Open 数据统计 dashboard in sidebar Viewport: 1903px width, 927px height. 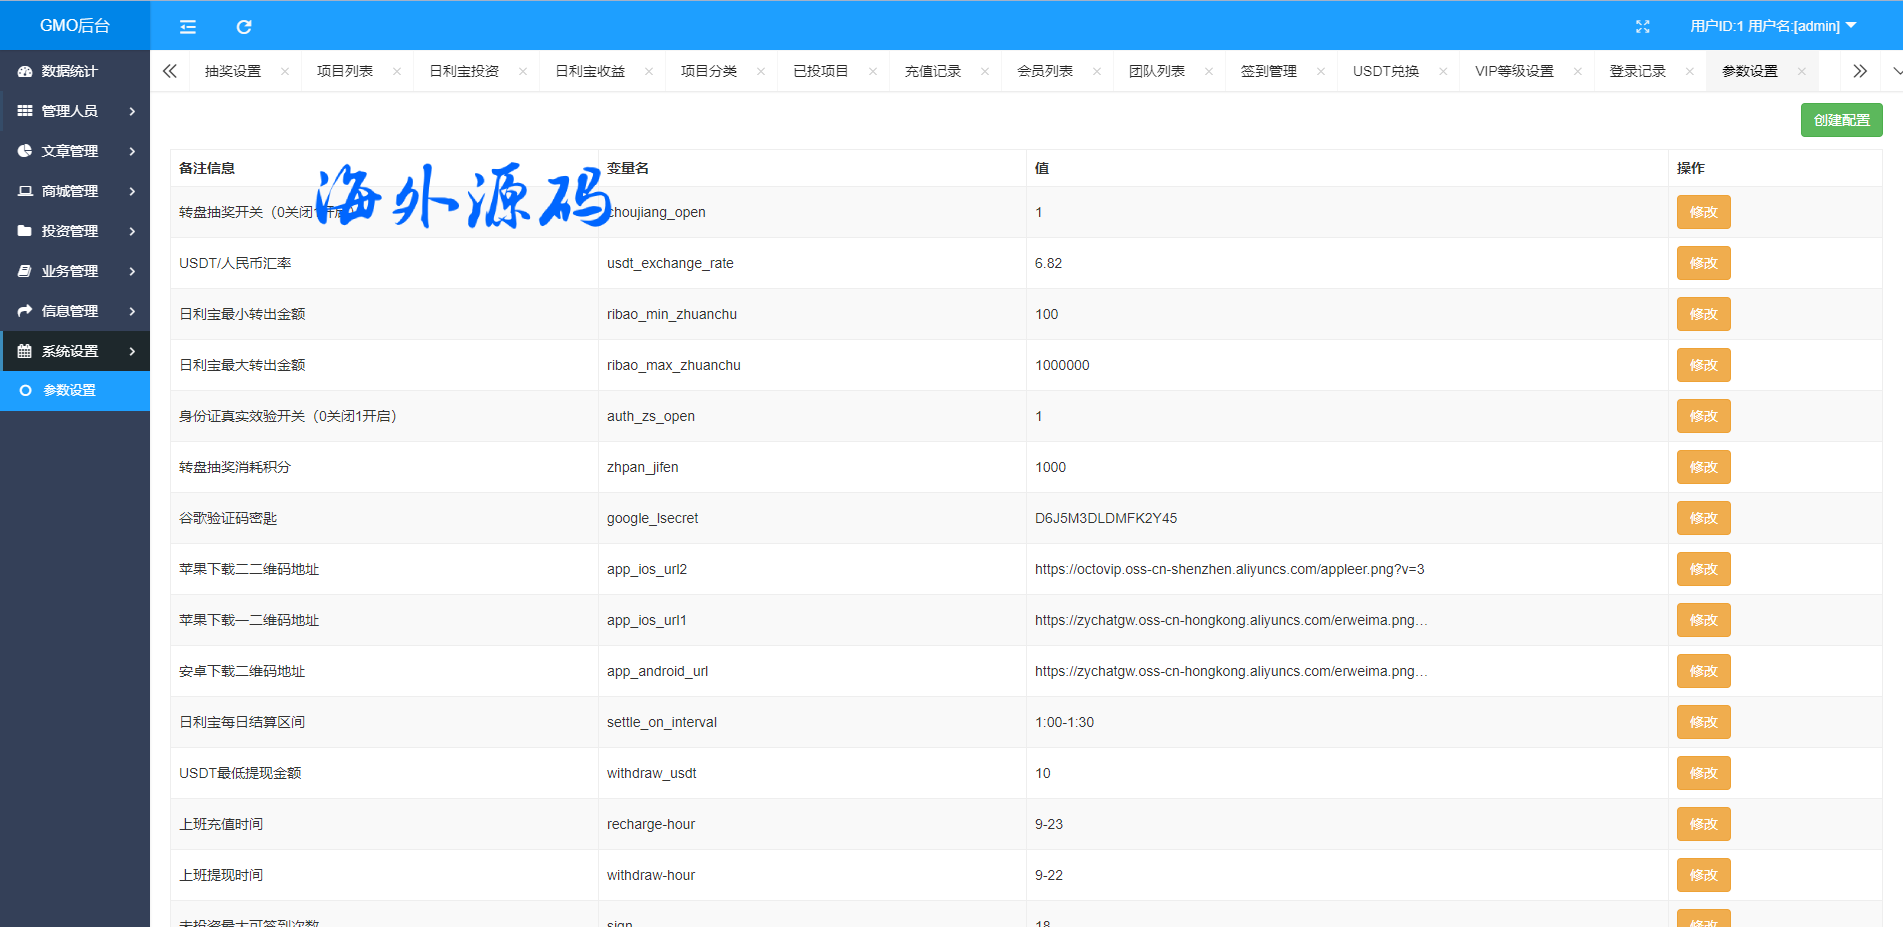point(70,71)
